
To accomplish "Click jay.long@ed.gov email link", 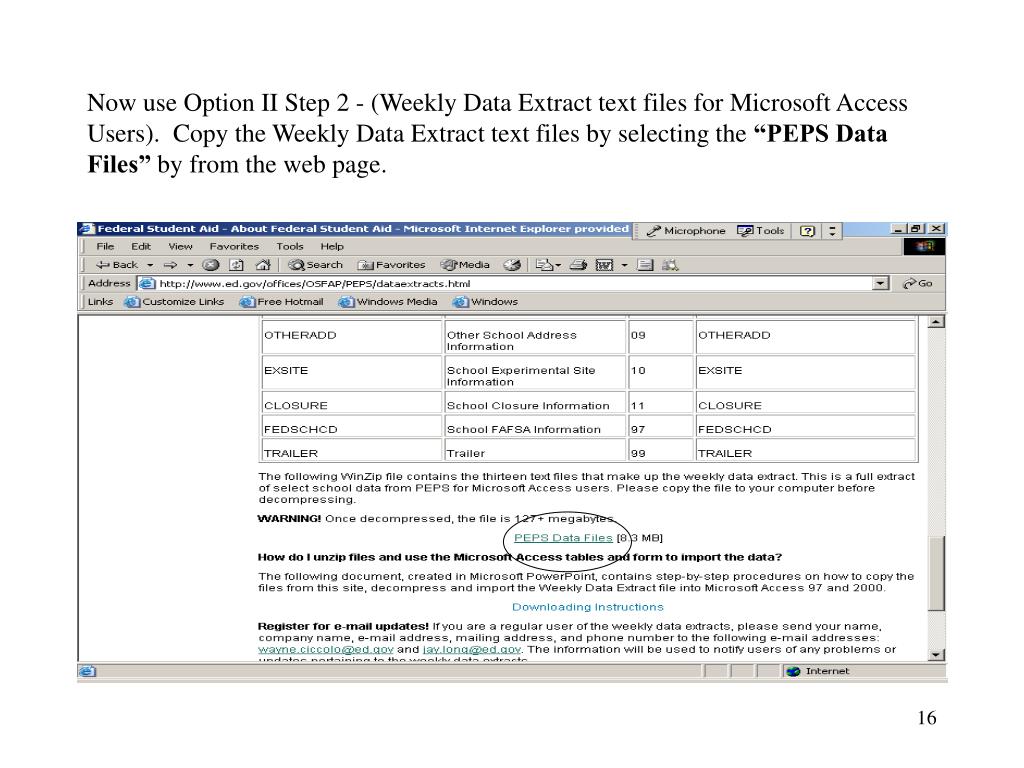I will coord(472,650).
